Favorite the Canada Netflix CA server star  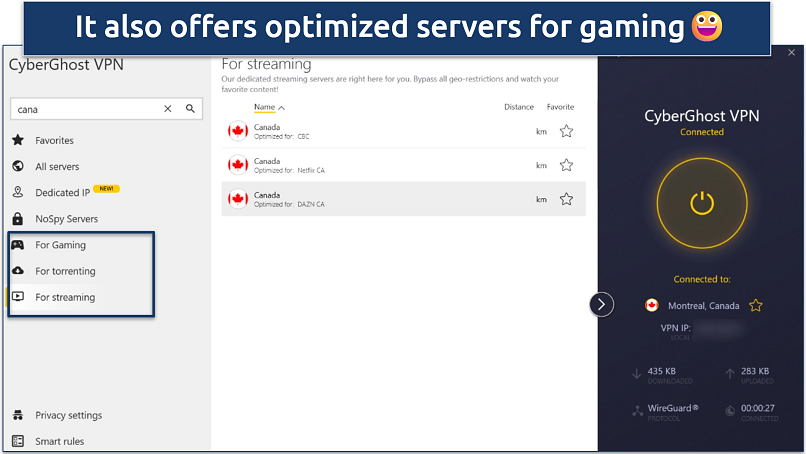point(566,165)
